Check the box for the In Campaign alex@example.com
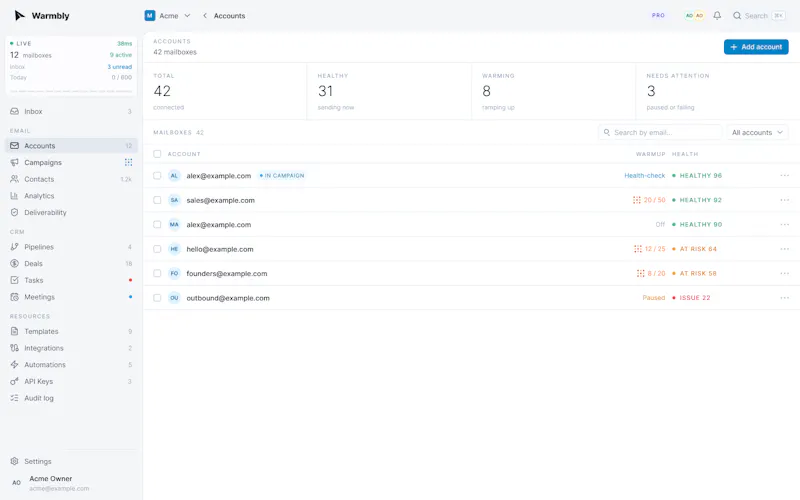This screenshot has width=800, height=500. pyautogui.click(x=157, y=176)
